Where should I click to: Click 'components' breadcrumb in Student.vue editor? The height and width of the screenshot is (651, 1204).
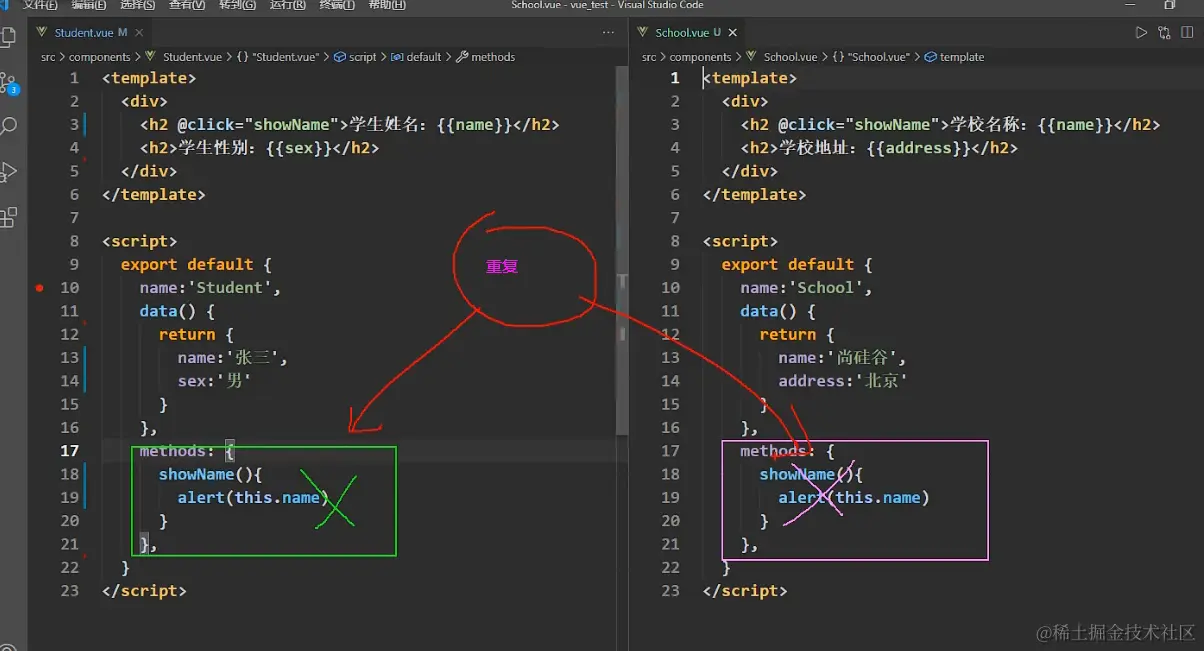pos(100,57)
